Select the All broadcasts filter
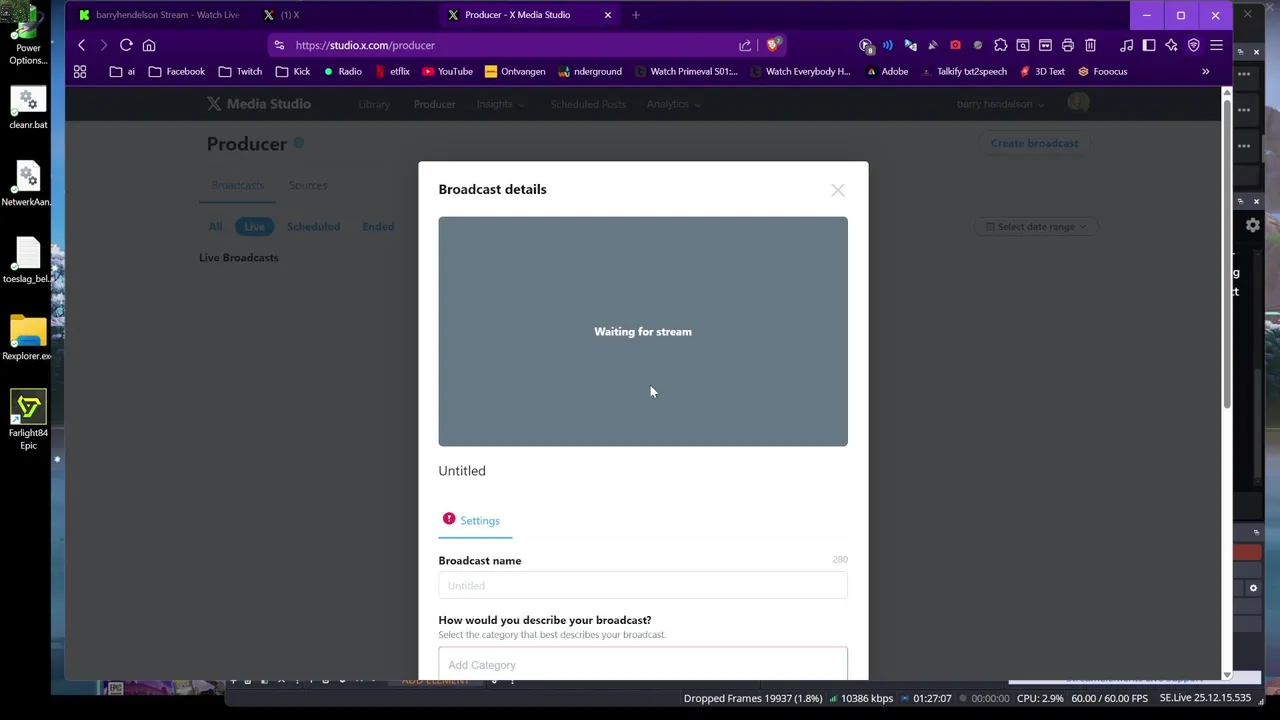 [x=215, y=227]
